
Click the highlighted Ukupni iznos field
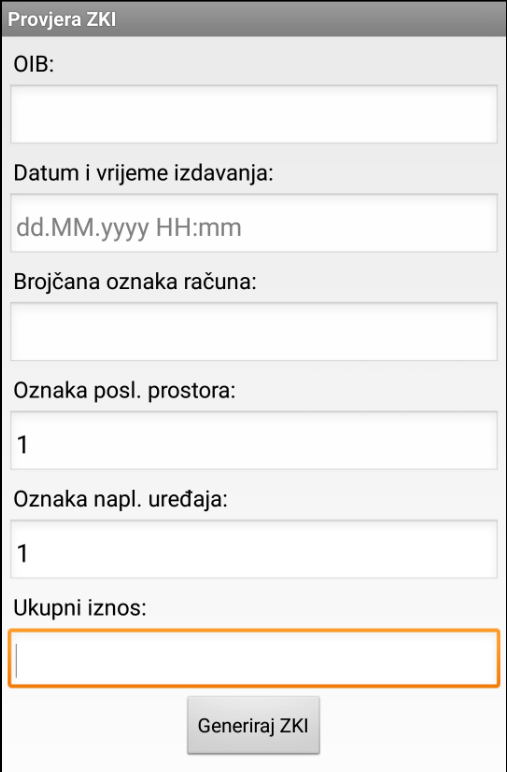tap(254, 658)
